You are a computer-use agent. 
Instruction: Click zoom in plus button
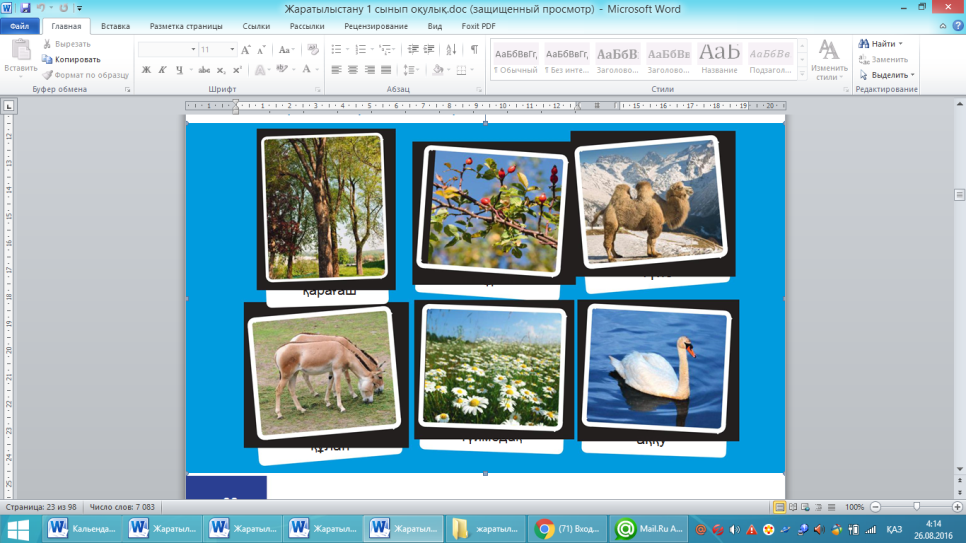click(957, 507)
